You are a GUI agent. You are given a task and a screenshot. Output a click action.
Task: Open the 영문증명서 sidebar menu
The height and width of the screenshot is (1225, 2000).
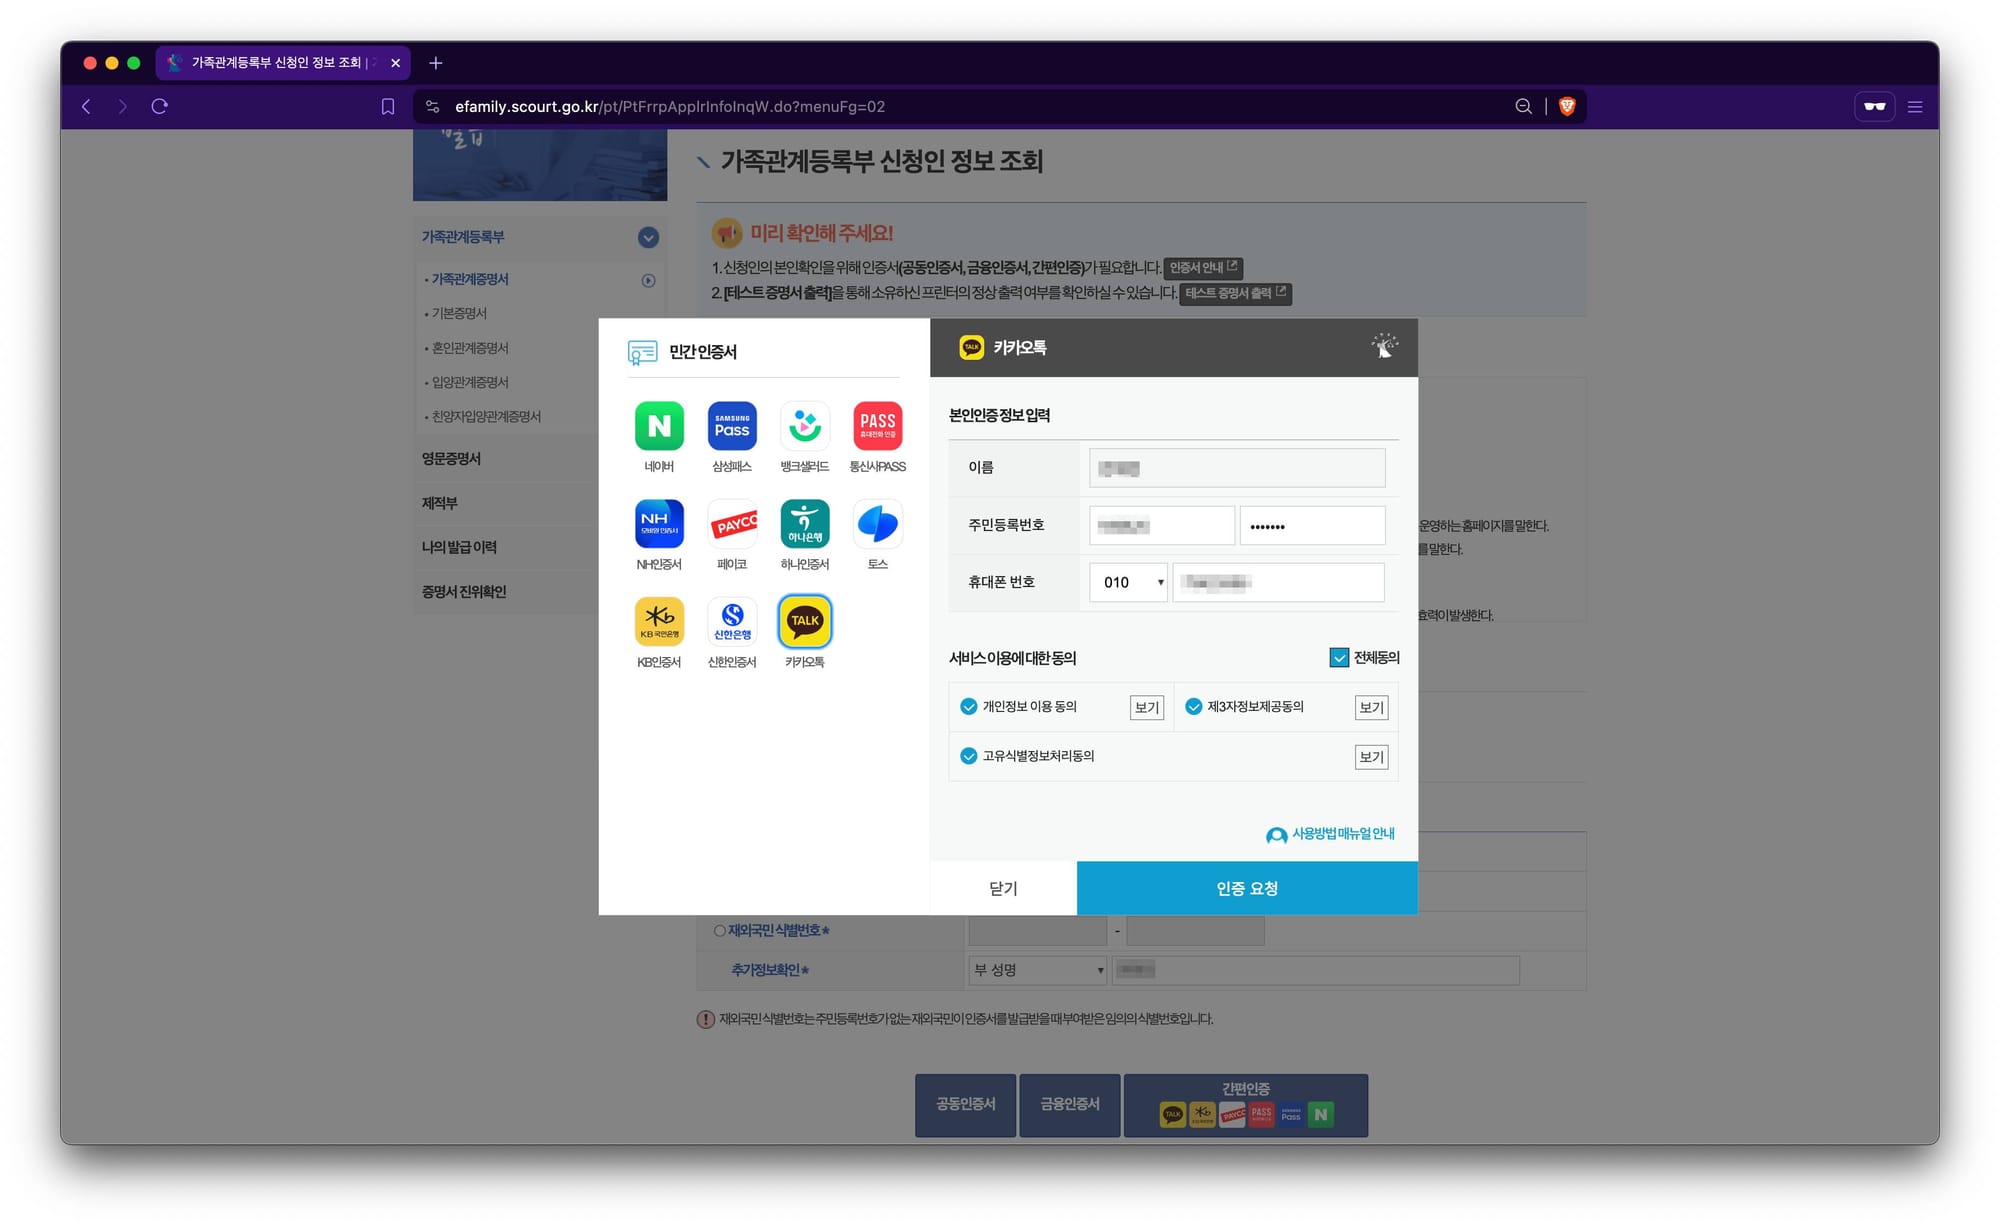(451, 459)
